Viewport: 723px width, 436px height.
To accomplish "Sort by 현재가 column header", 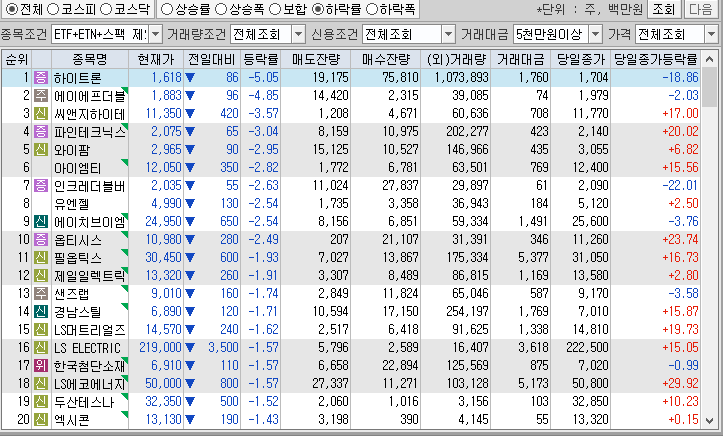I will 156,59.
